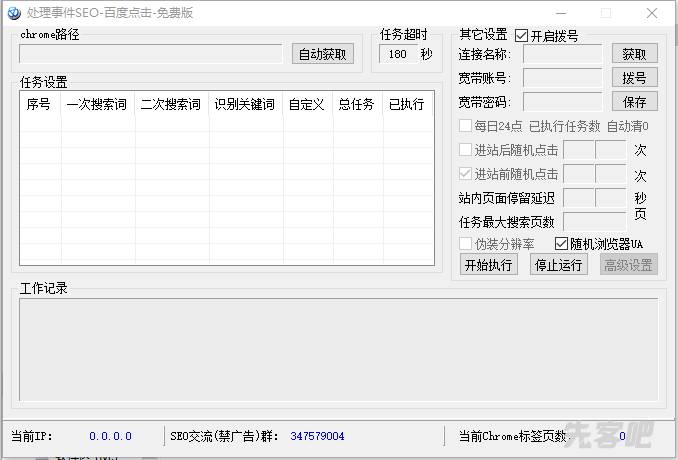Click the chrome路径 input field
Screen dimensions: 678x460
[x=151, y=54]
